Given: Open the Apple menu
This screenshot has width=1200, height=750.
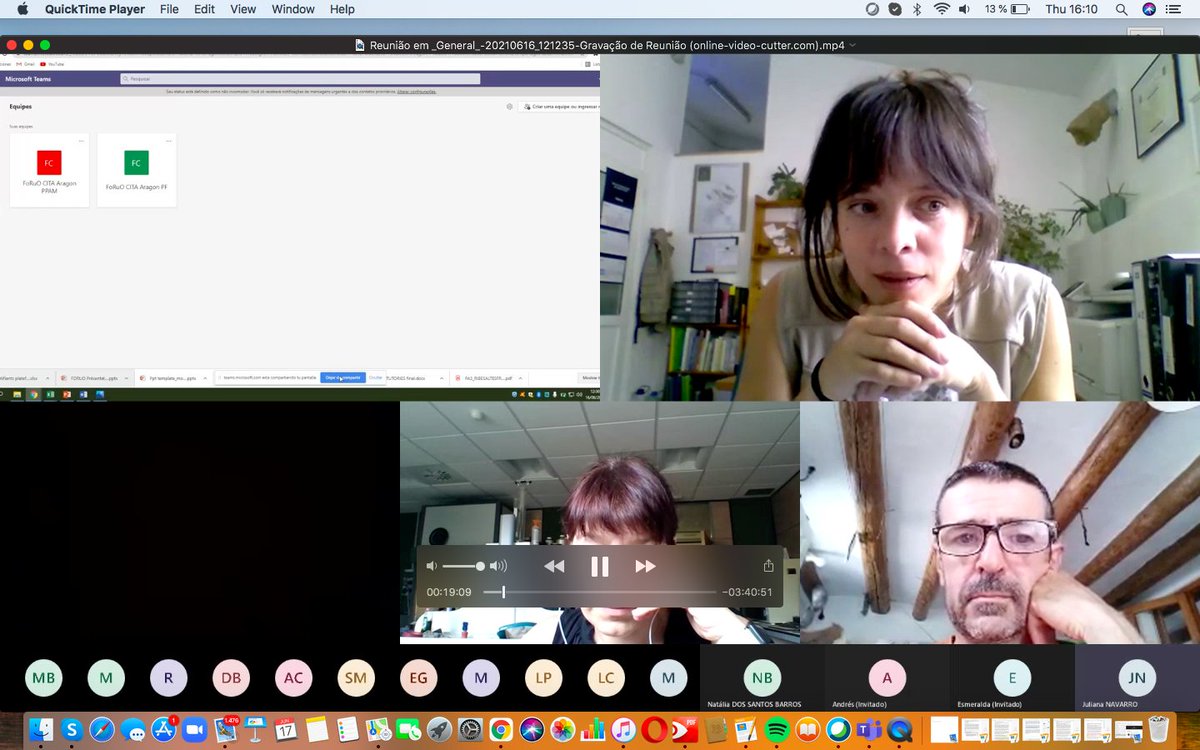Looking at the screenshot, I should [22, 9].
